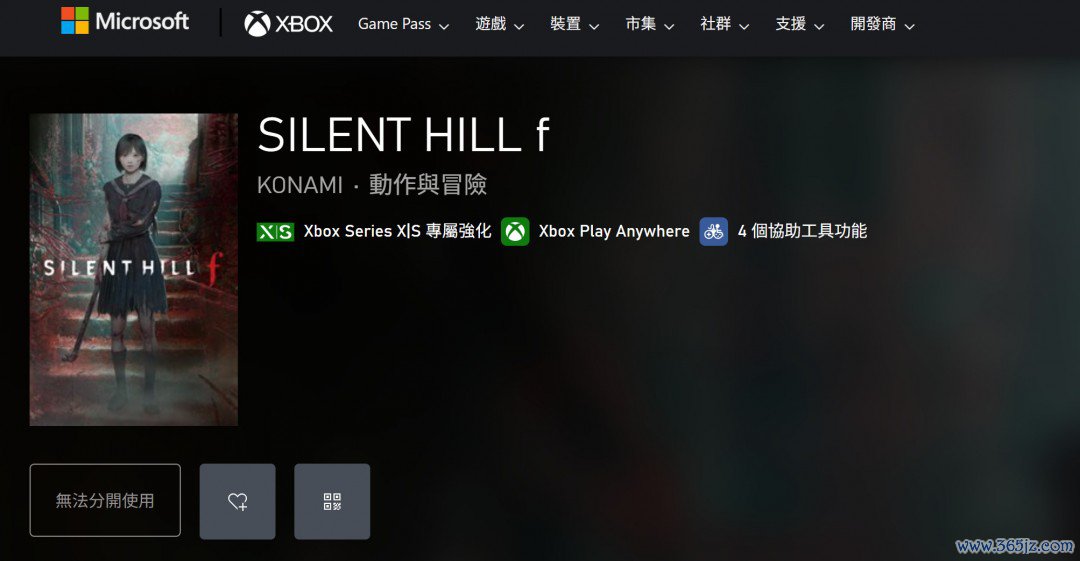Open the blue accessibility features icon
Screen dimensions: 1080x561
pos(714,232)
